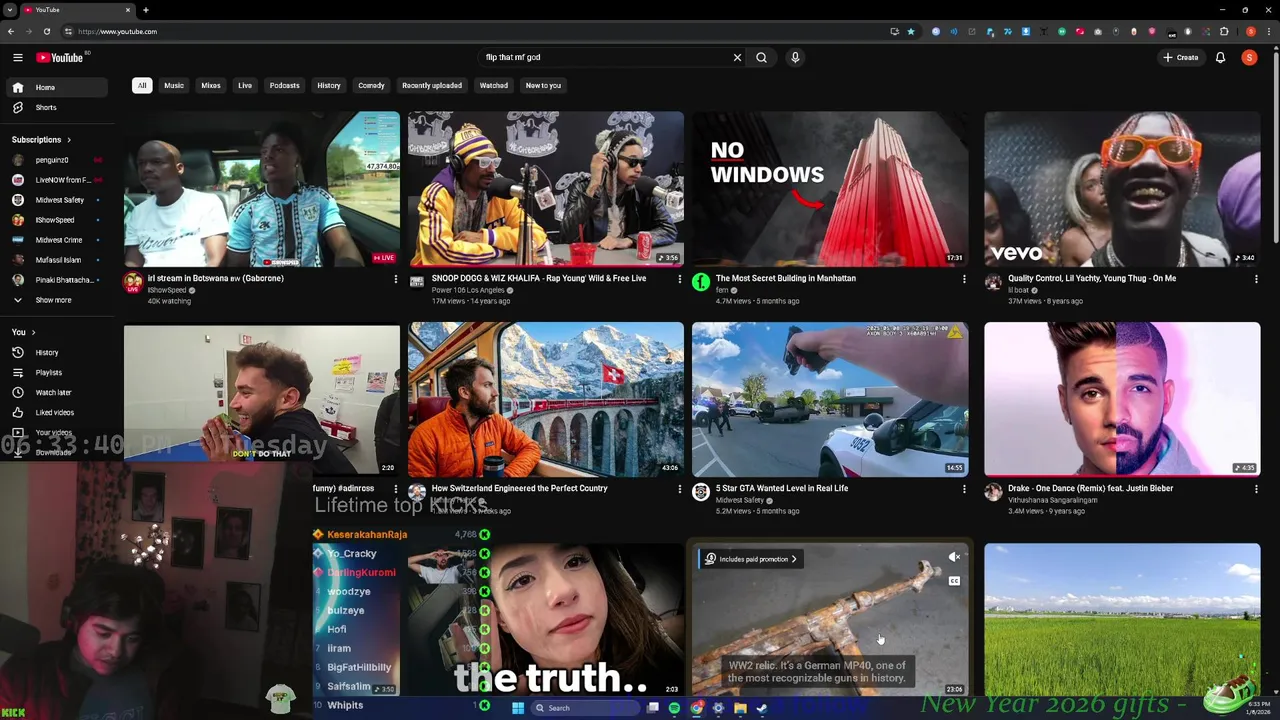Open Steam from the taskbar
This screenshot has width=1280, height=720.
(x=762, y=708)
